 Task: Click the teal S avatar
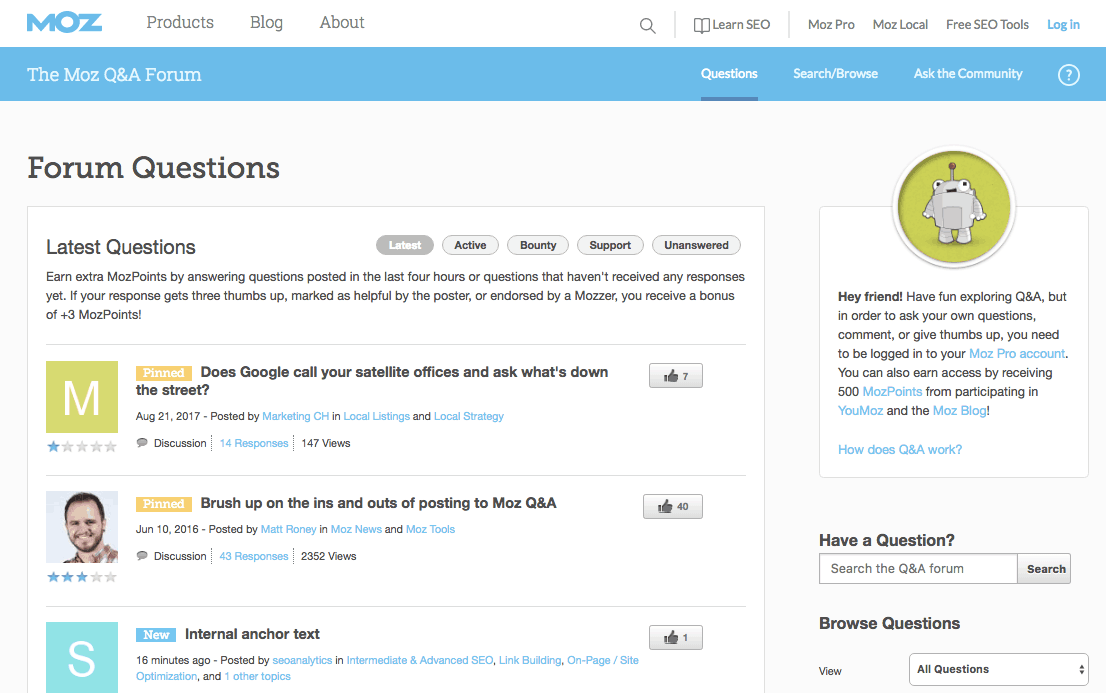tap(82, 657)
